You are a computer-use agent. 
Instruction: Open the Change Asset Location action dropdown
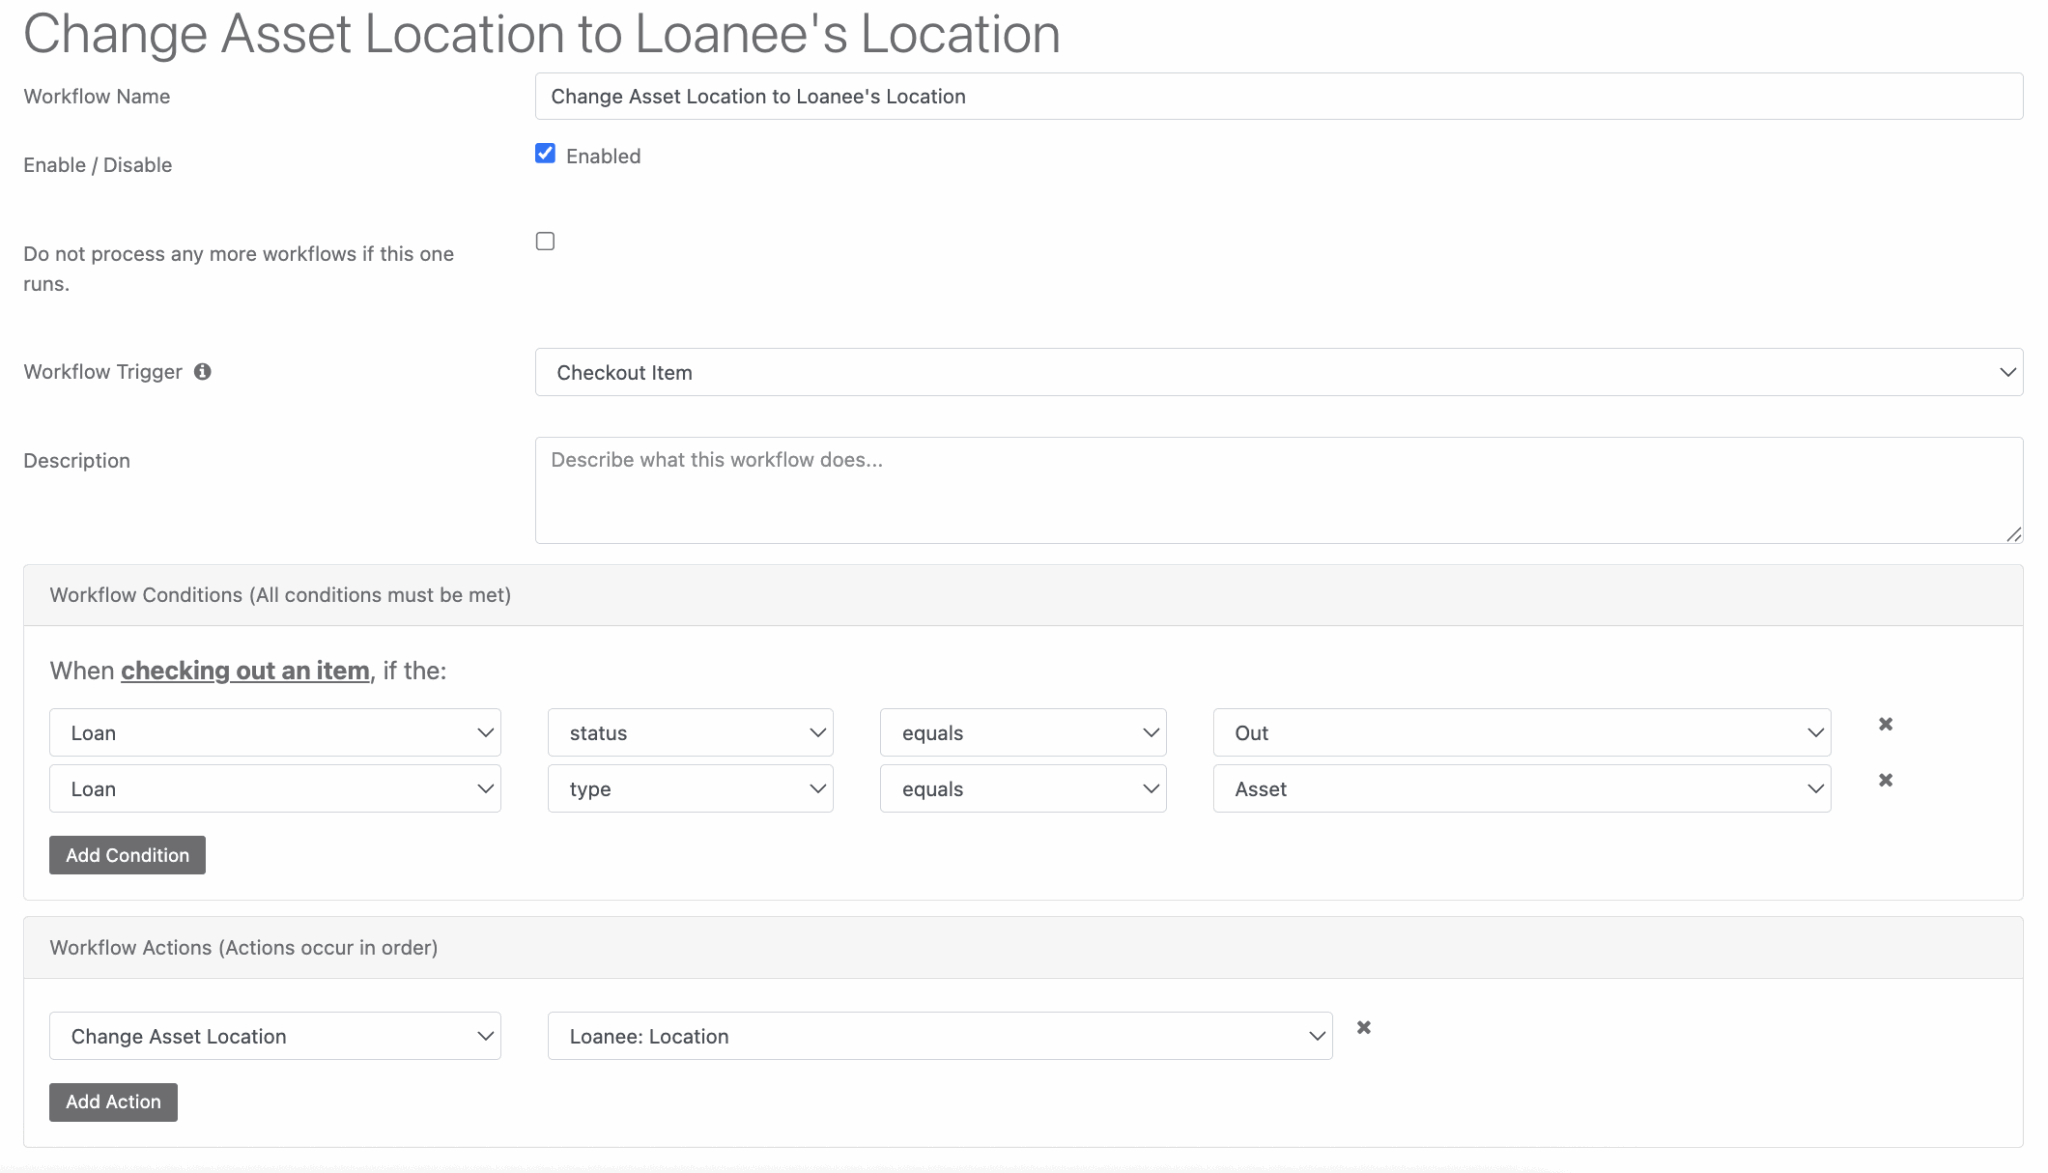coord(274,1036)
